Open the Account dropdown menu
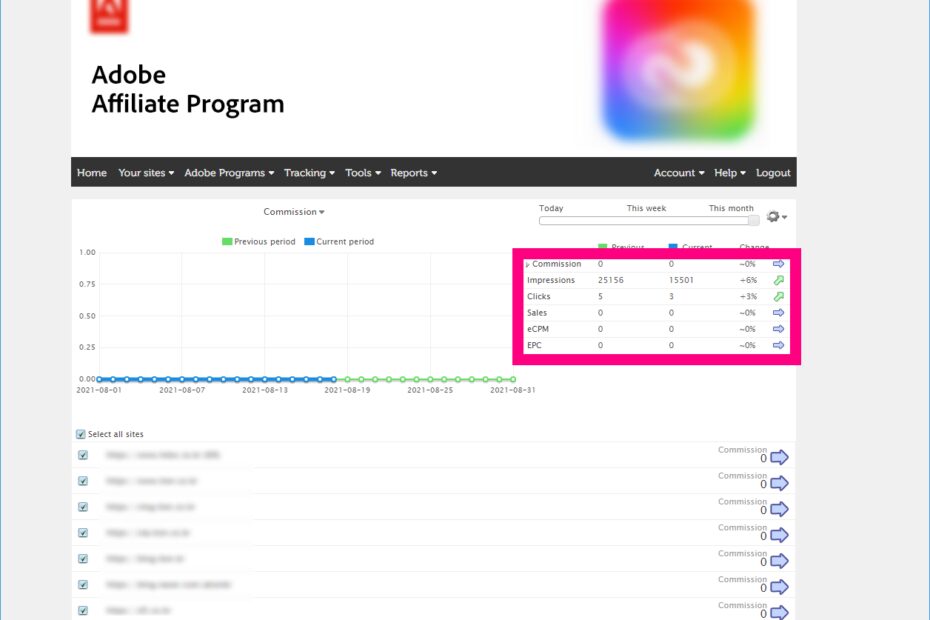This screenshot has height=620, width=930. click(x=679, y=173)
